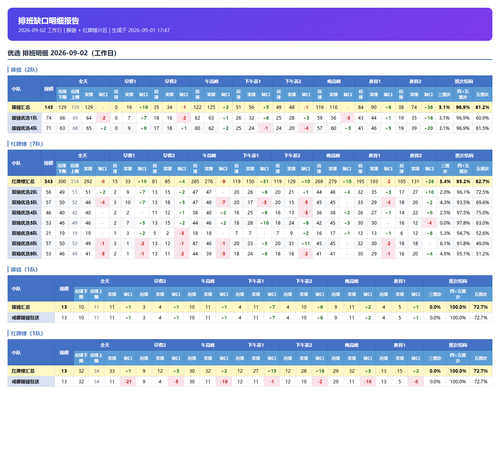Click 下午茶1 column header in the 7队 table

point(251,156)
